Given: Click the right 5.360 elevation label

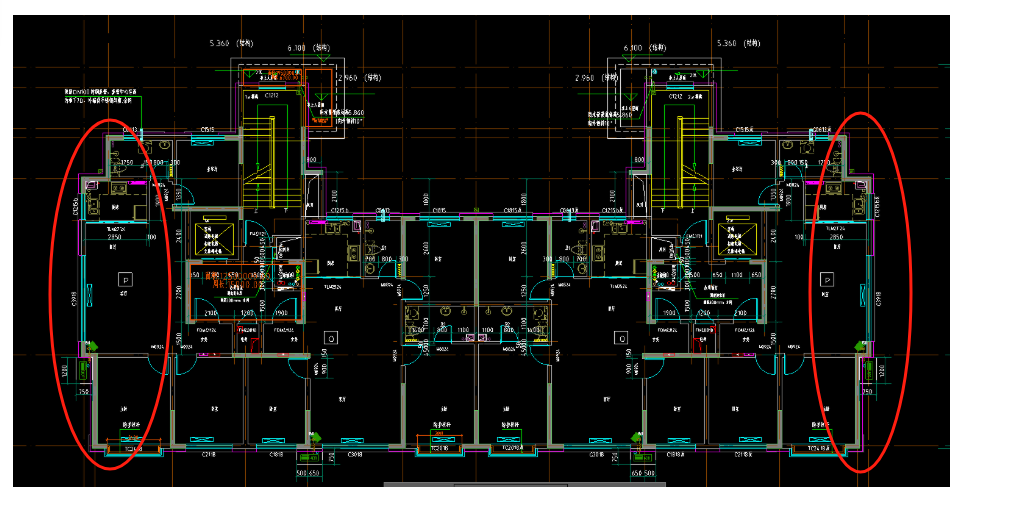Looking at the screenshot, I should pos(739,43).
